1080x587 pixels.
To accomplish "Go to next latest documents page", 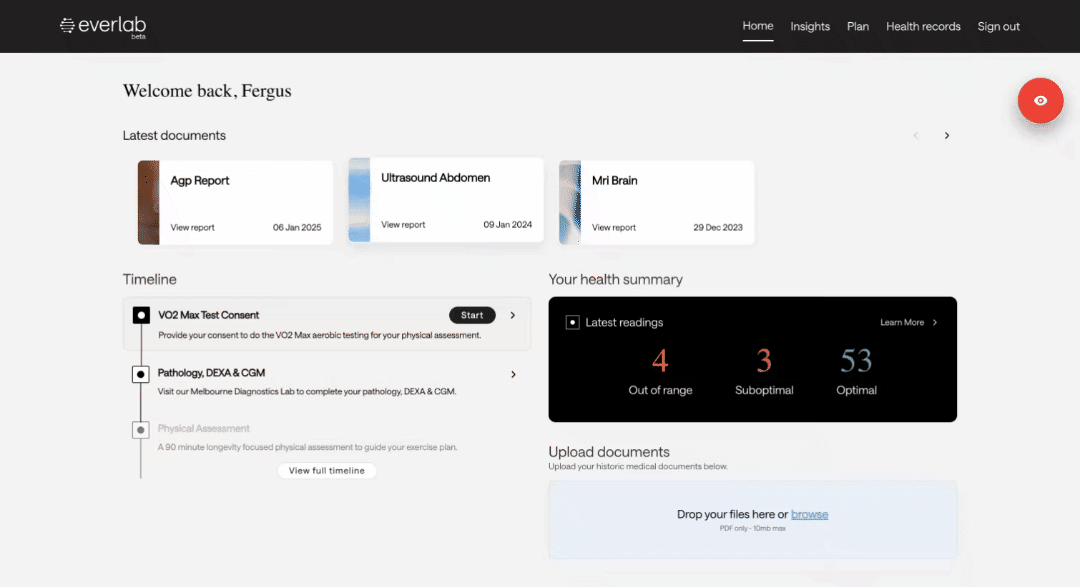I will point(947,136).
